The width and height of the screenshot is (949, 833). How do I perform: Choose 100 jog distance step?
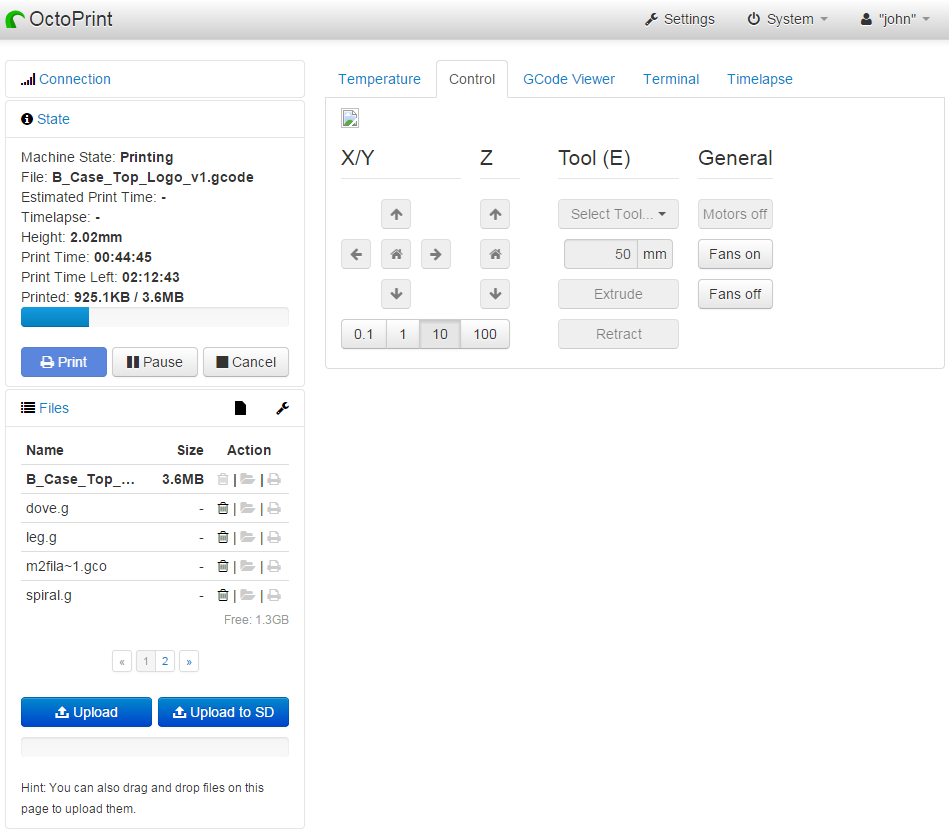point(485,334)
